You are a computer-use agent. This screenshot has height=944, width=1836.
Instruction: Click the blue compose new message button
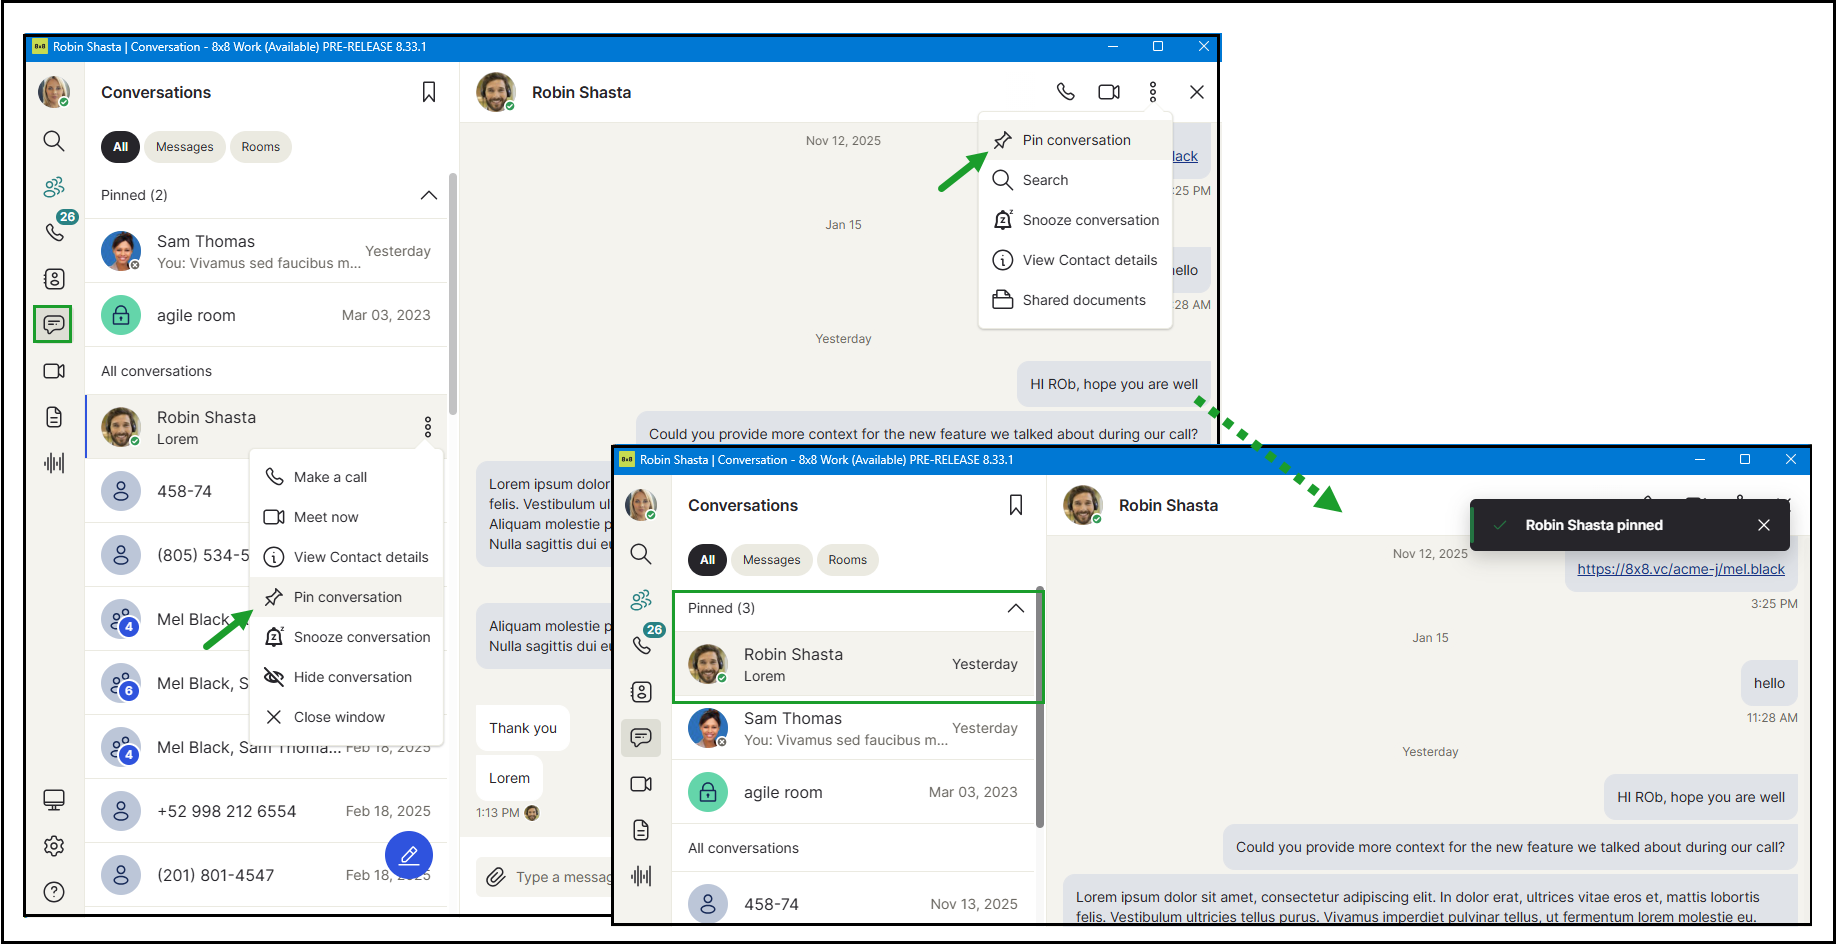click(x=409, y=856)
